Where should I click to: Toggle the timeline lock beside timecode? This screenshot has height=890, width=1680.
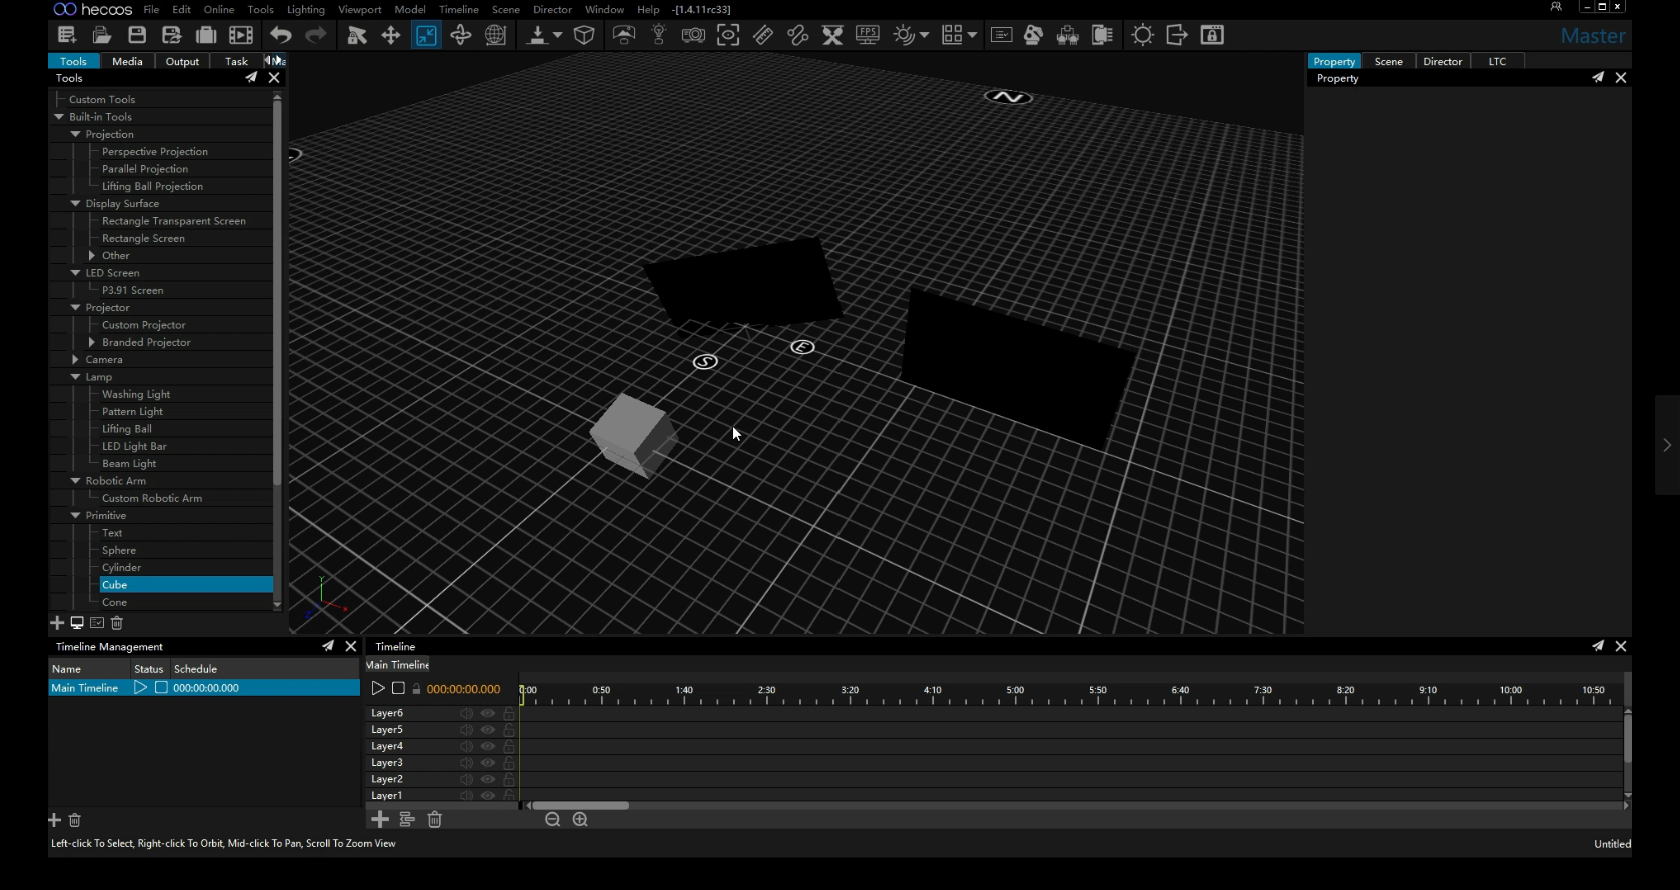pos(416,689)
